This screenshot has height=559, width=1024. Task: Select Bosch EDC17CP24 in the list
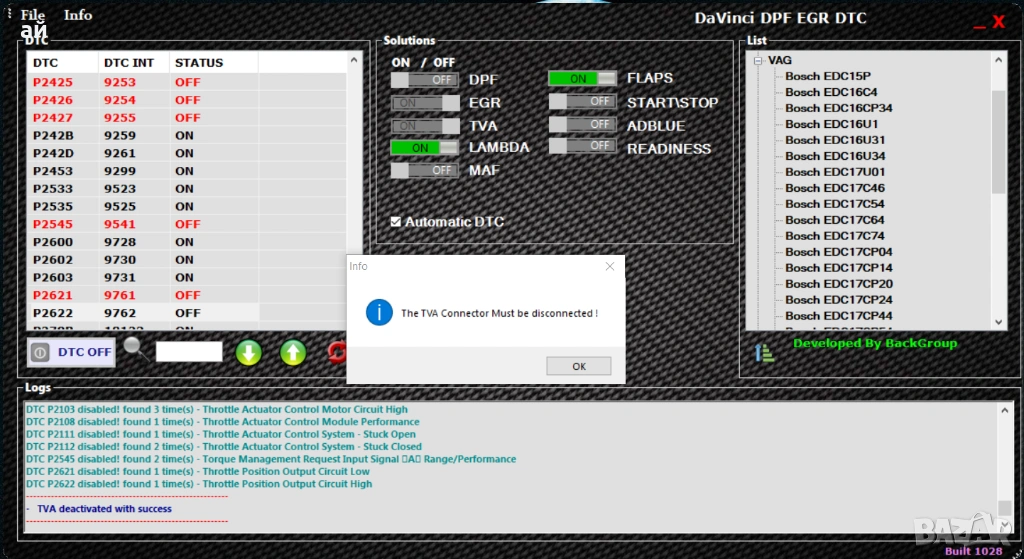click(x=839, y=300)
